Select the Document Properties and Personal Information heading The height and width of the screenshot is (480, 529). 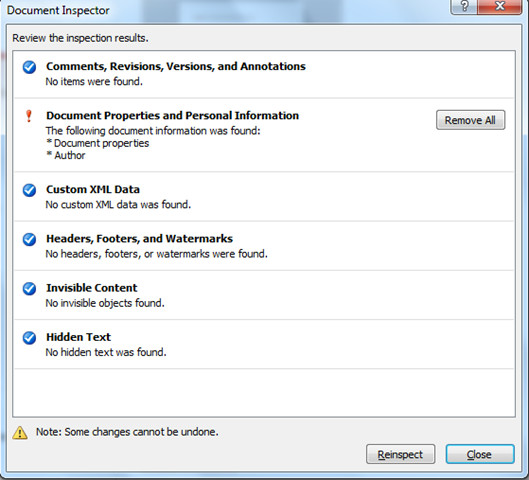pos(172,115)
